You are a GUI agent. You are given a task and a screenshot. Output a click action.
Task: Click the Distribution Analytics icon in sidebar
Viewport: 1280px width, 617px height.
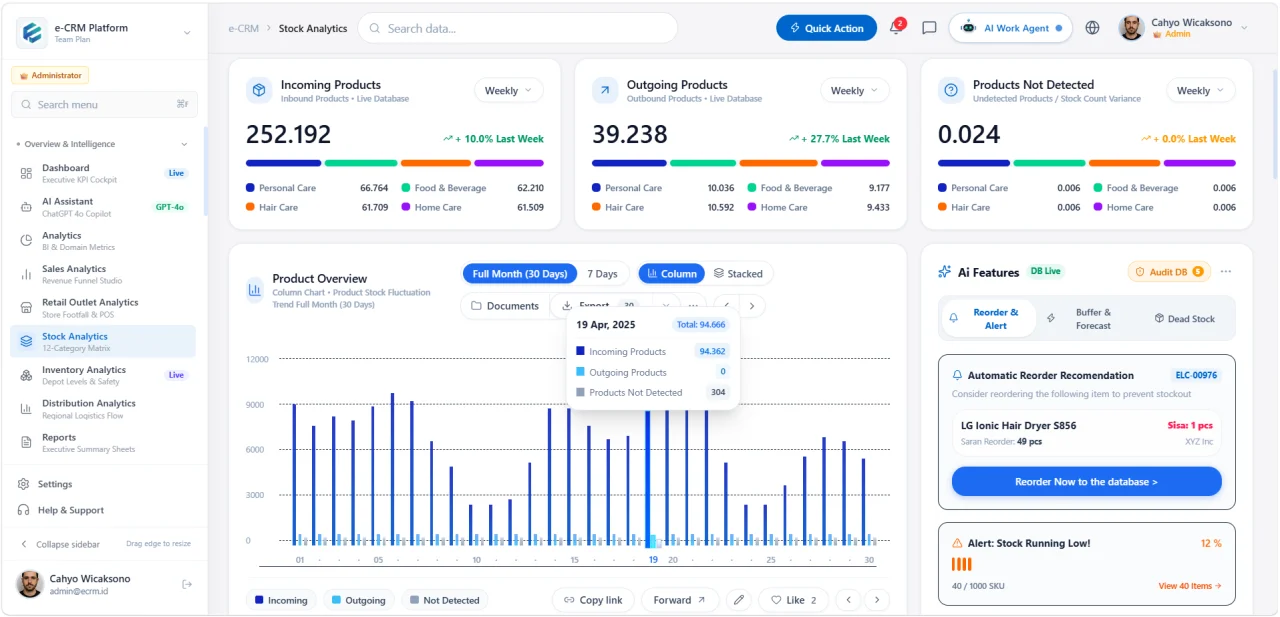(x=26, y=408)
